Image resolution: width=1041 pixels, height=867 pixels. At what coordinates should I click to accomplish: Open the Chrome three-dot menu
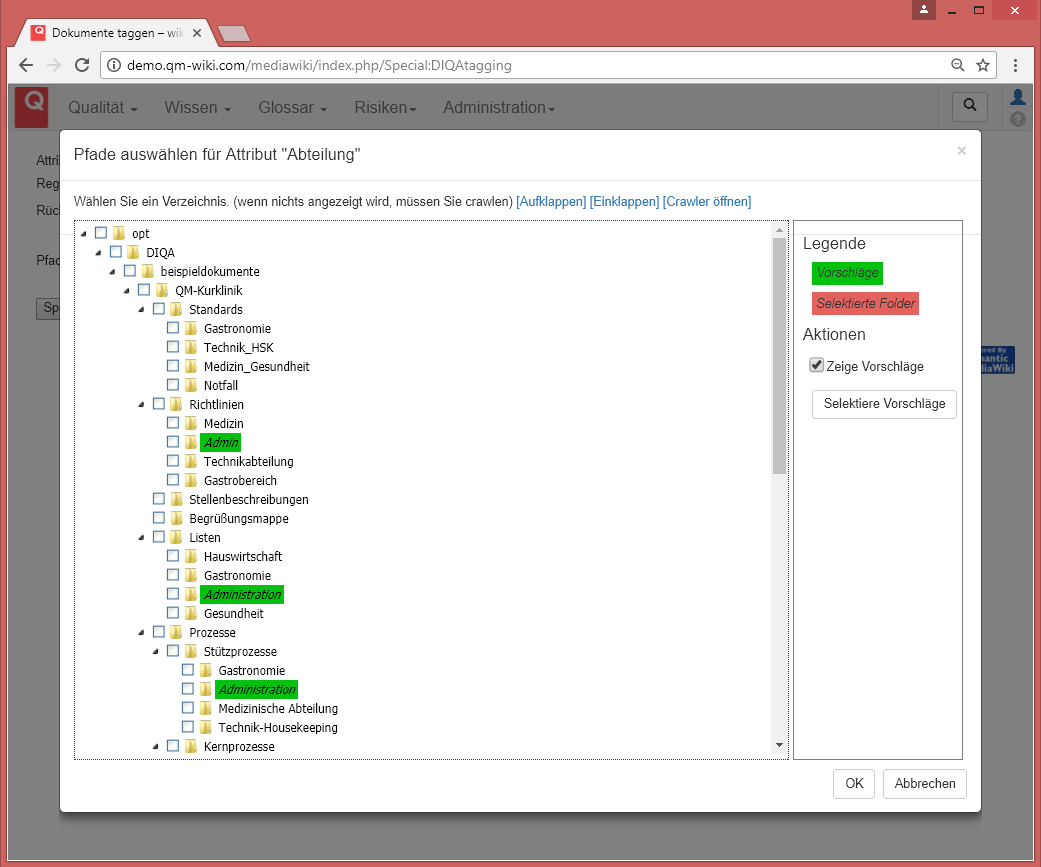coord(1016,66)
